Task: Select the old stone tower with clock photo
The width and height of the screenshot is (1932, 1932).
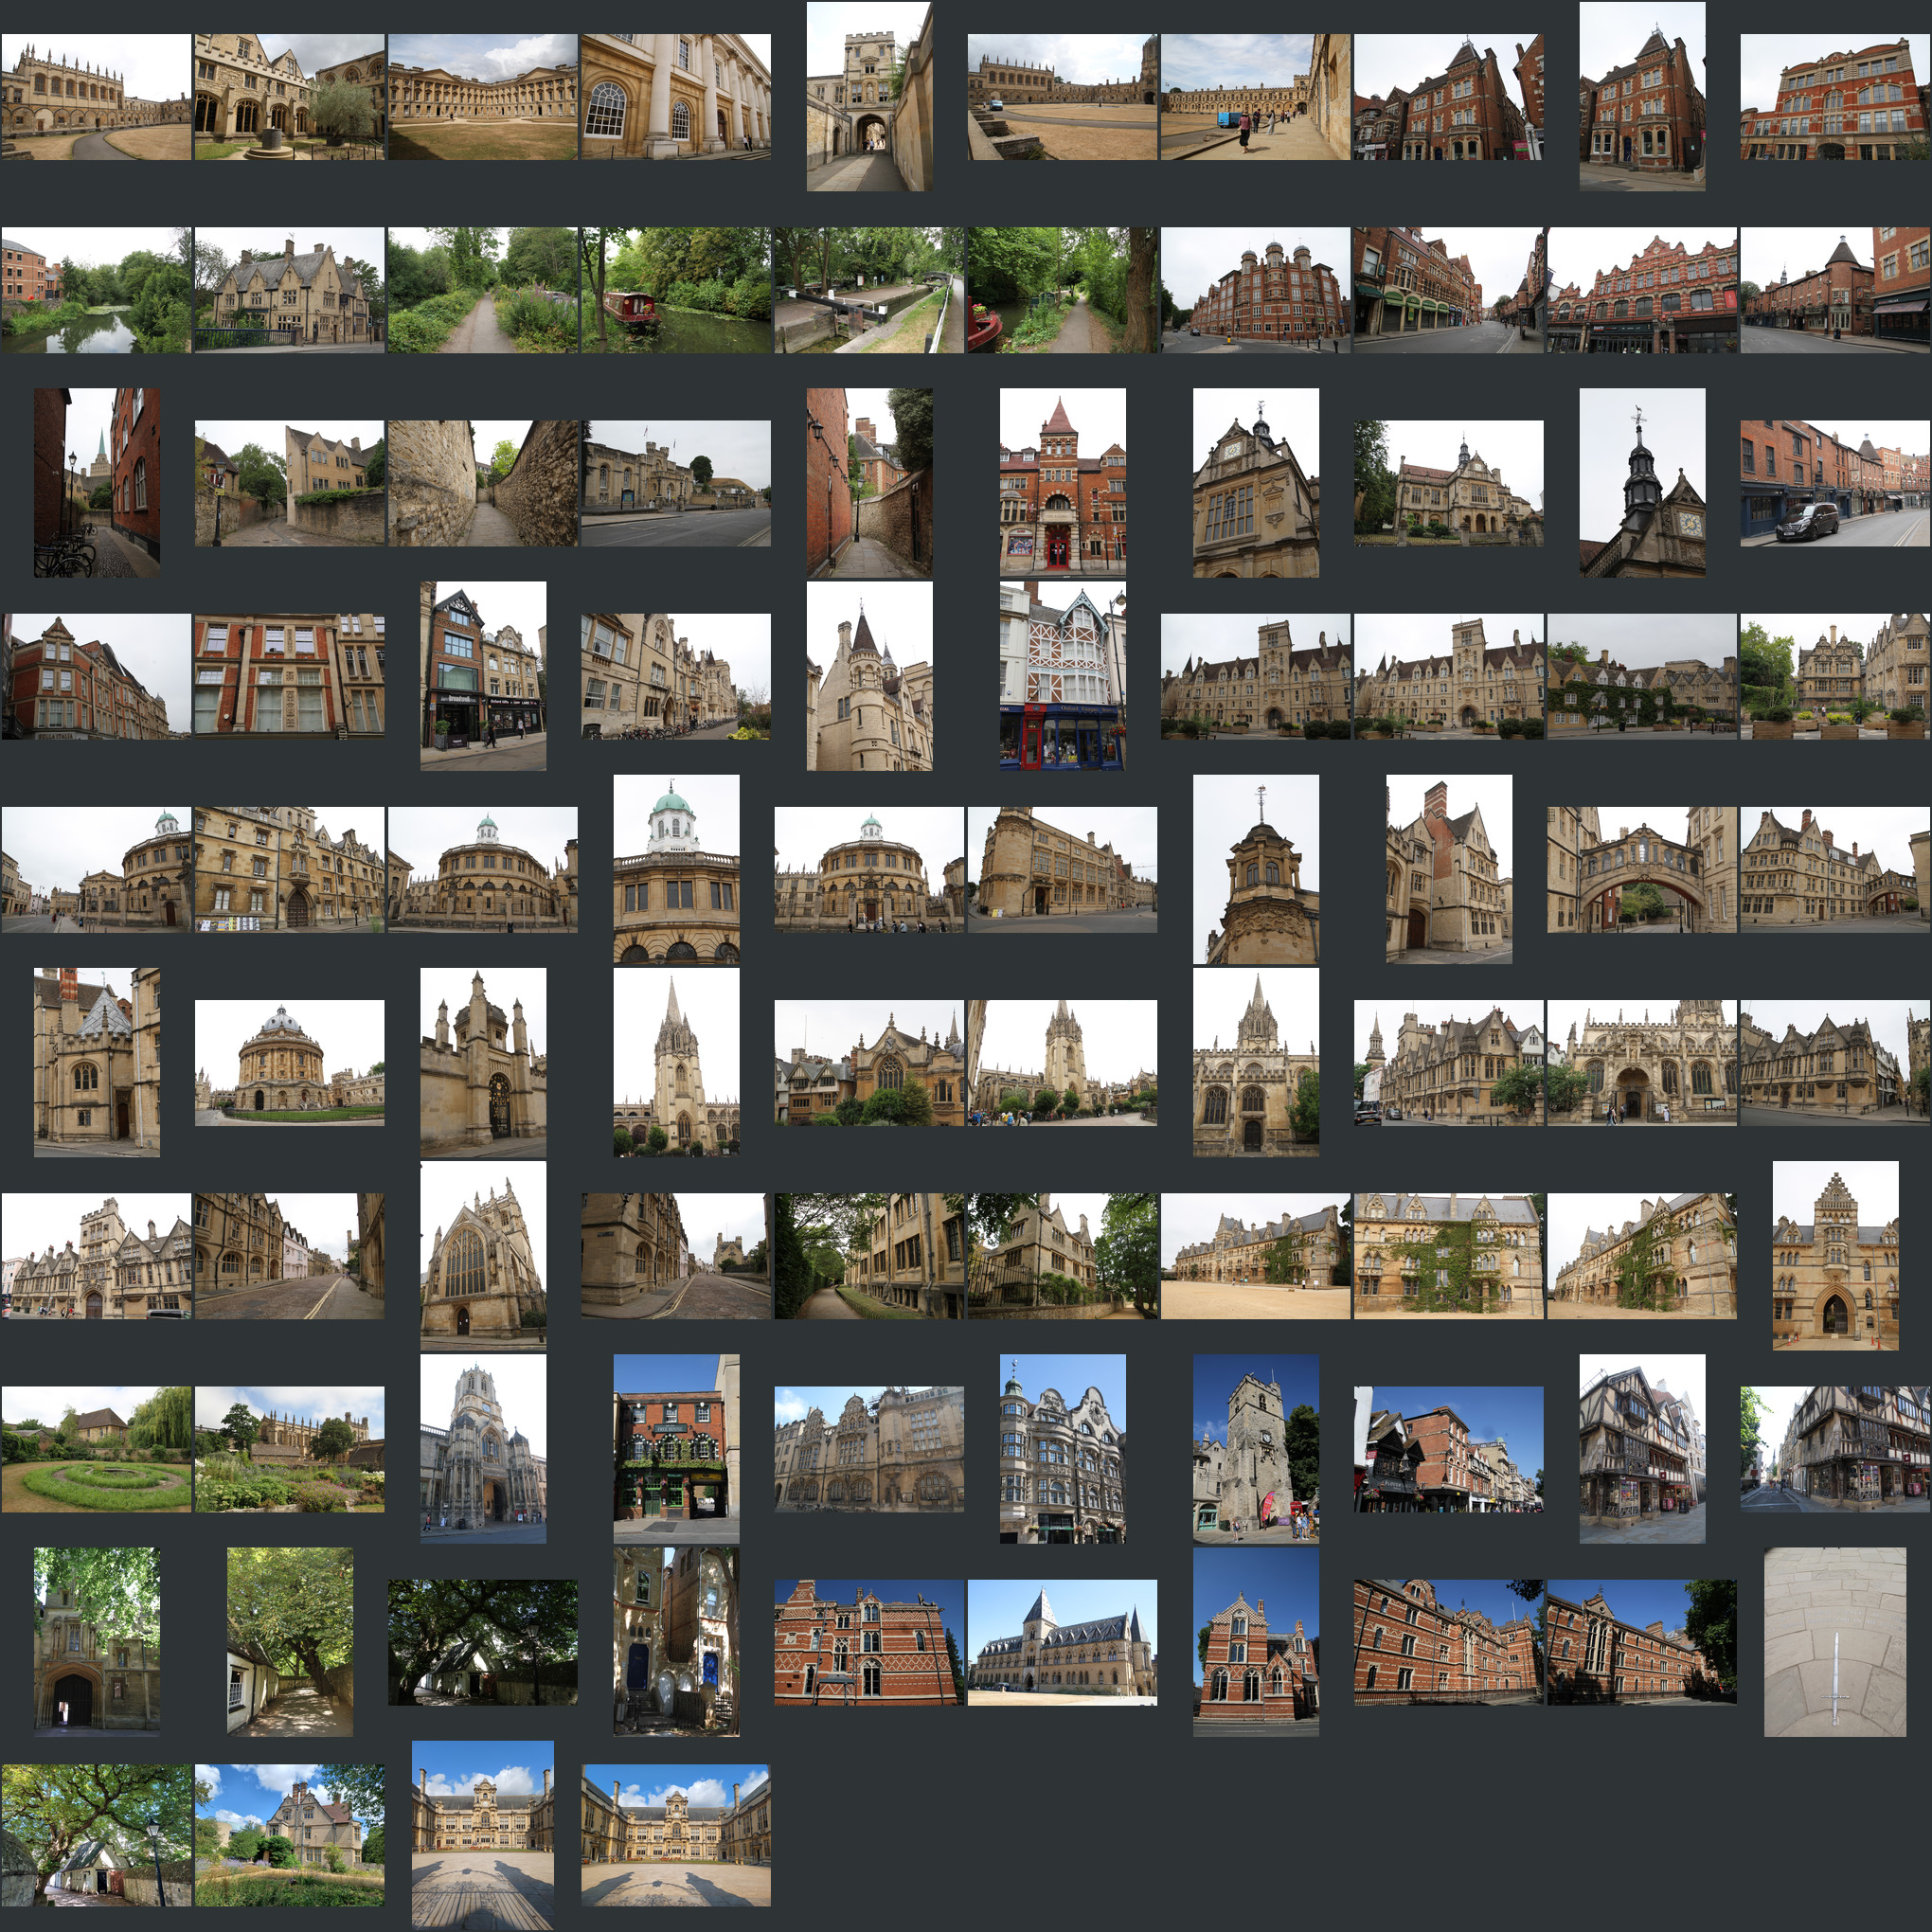Action: [x=1255, y=1448]
